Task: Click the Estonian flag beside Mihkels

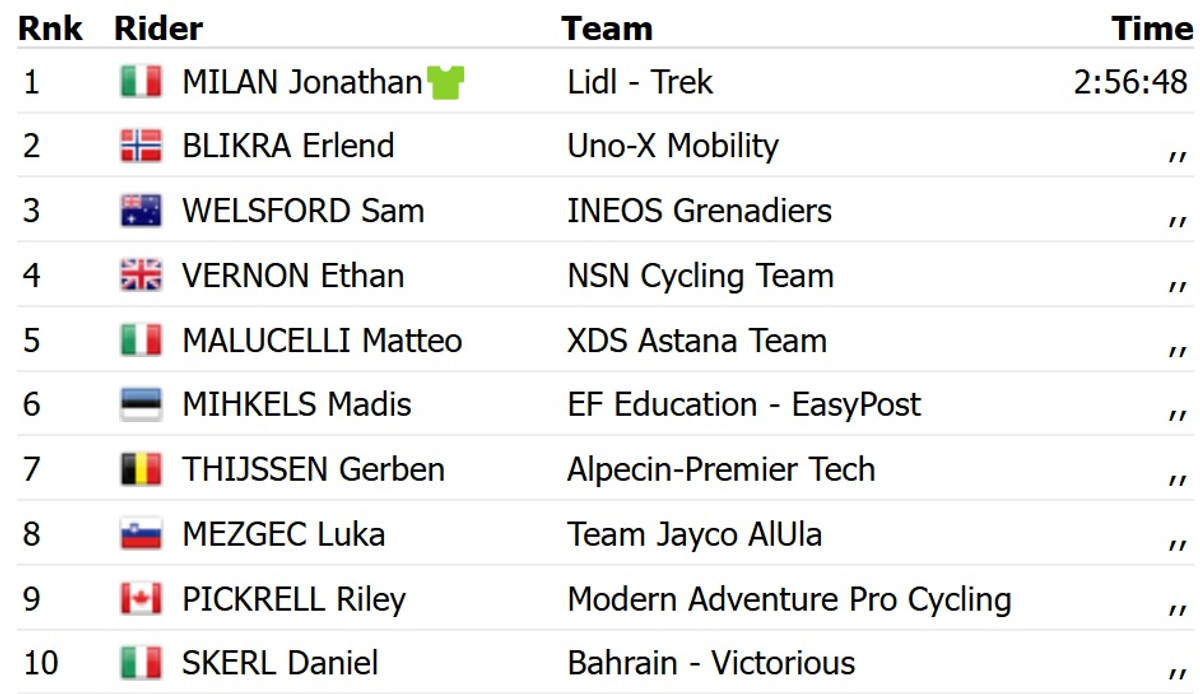Action: coord(141,405)
